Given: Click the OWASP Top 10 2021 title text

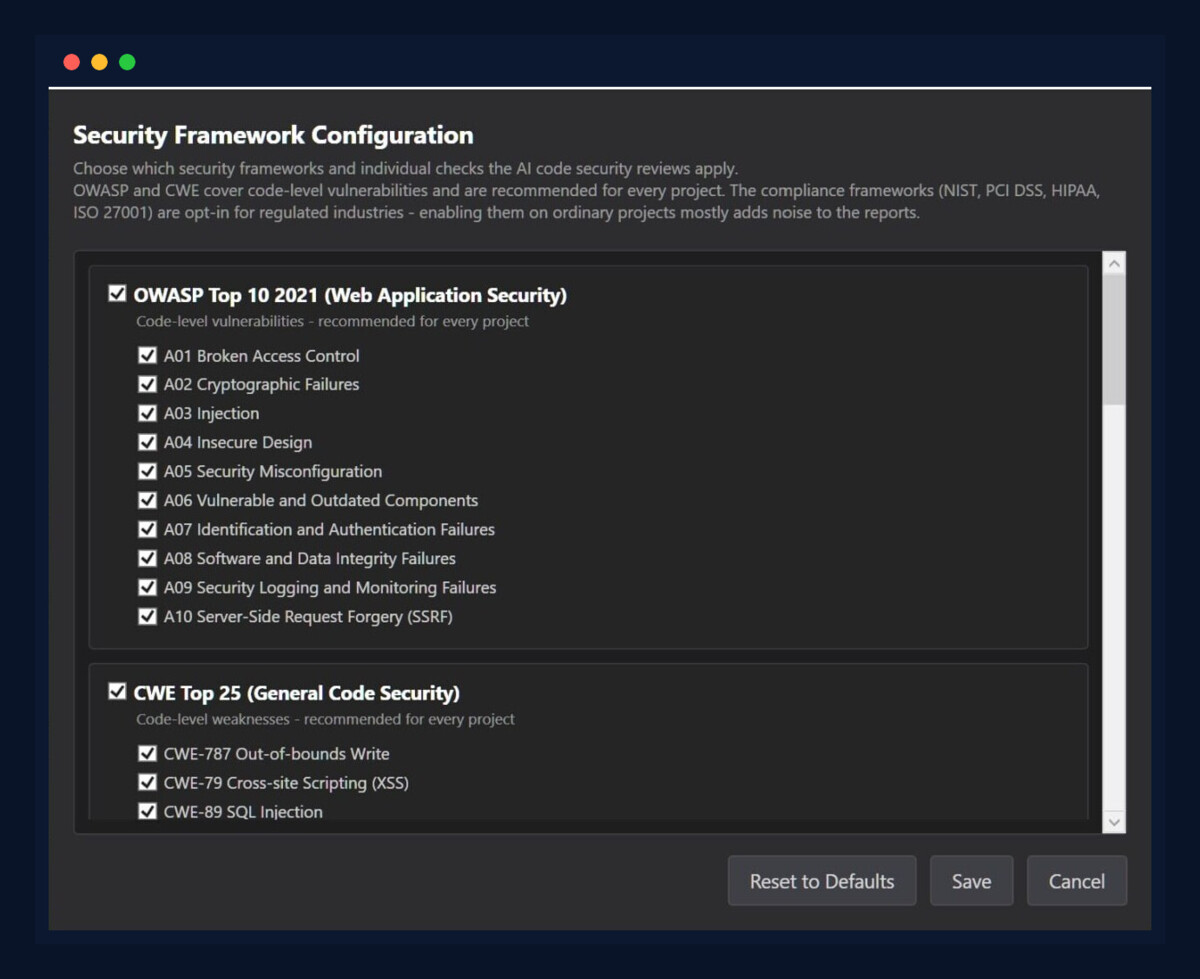Looking at the screenshot, I should pos(350,295).
